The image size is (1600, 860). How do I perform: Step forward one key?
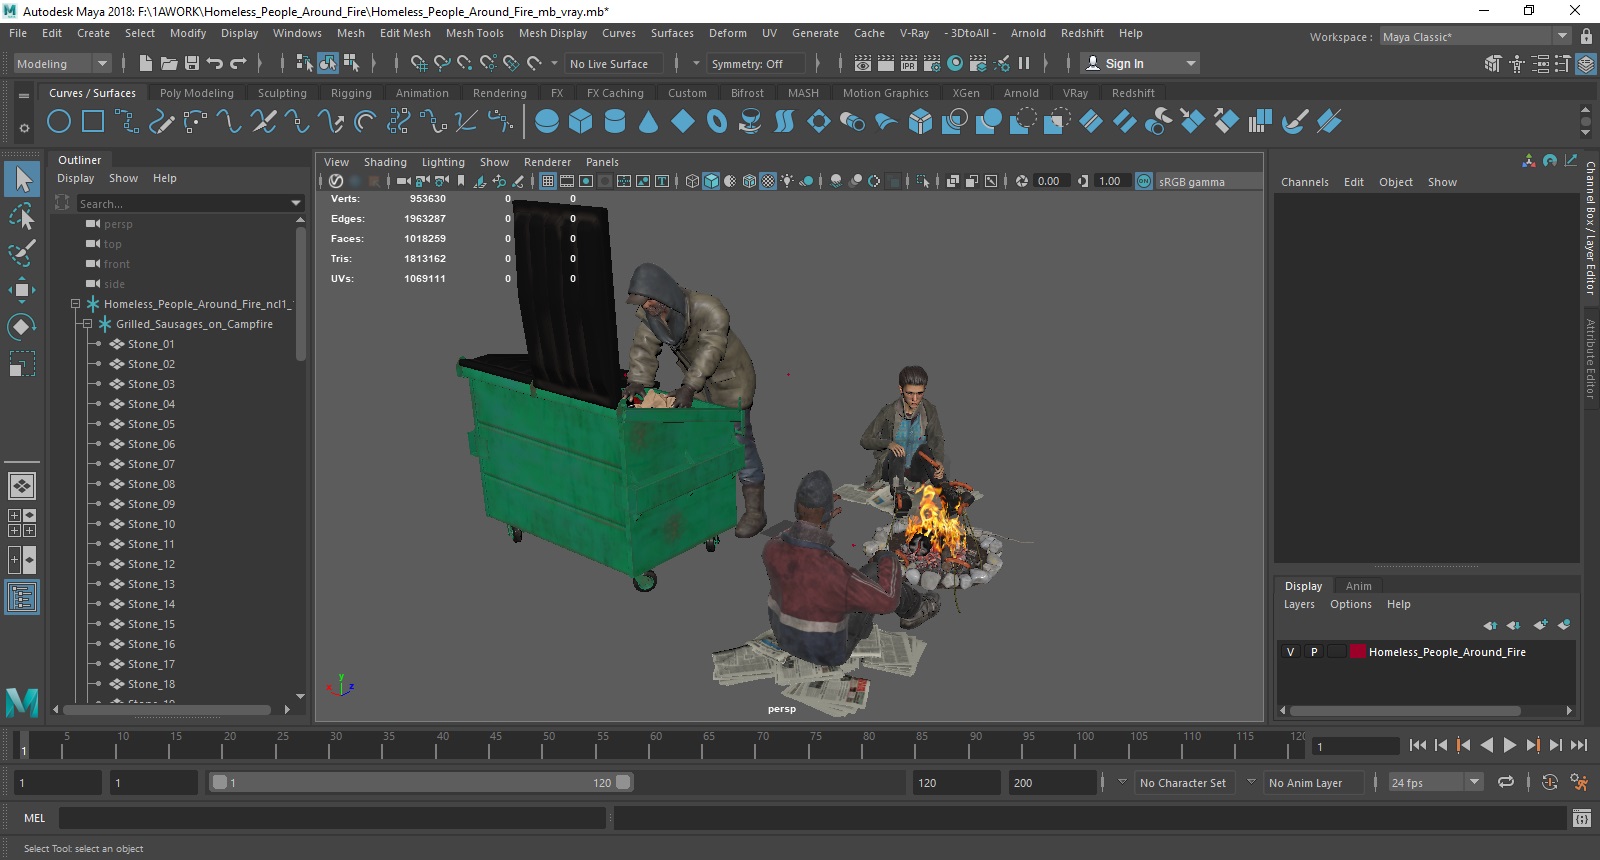point(1533,745)
